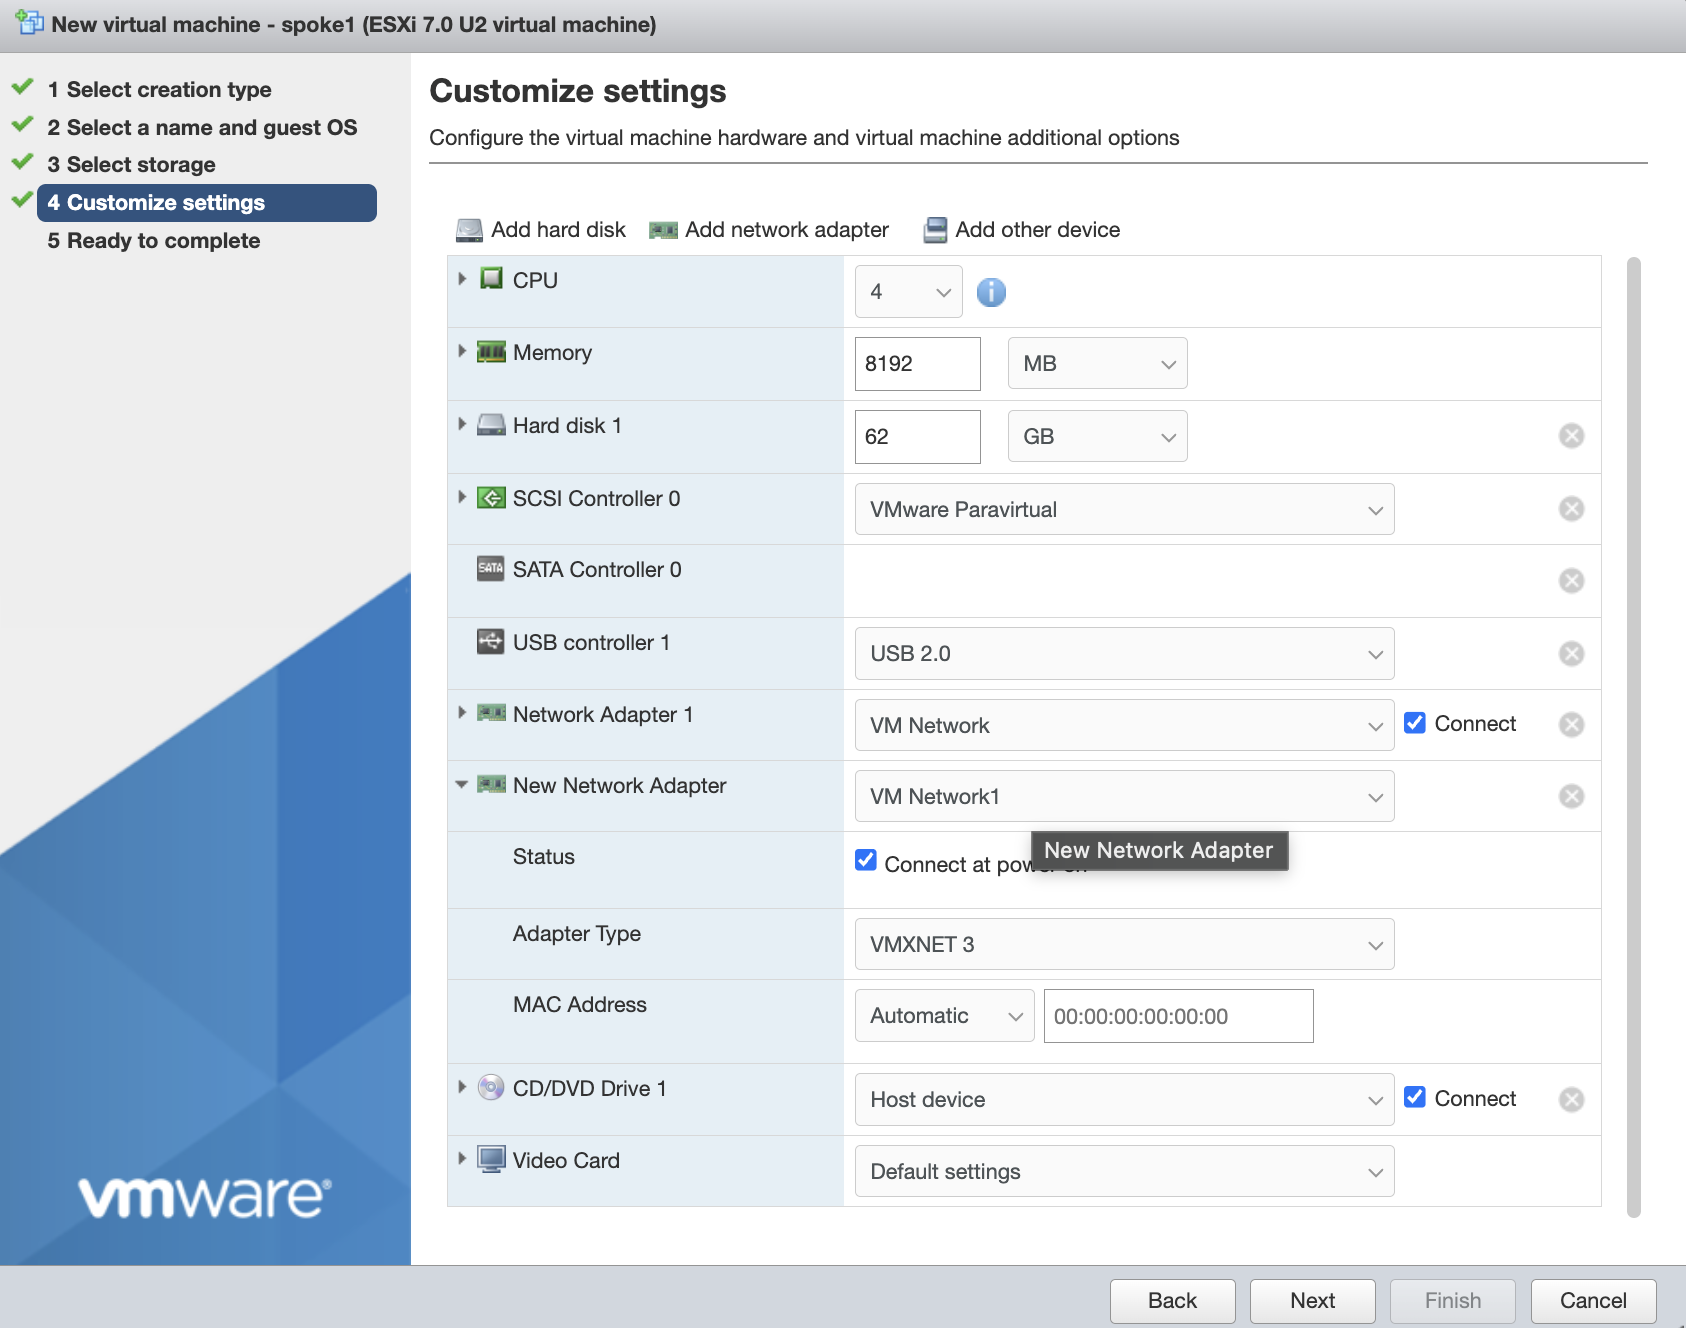Toggle Connect at power on checkbox
Screen dimensions: 1686x1328
click(x=866, y=860)
